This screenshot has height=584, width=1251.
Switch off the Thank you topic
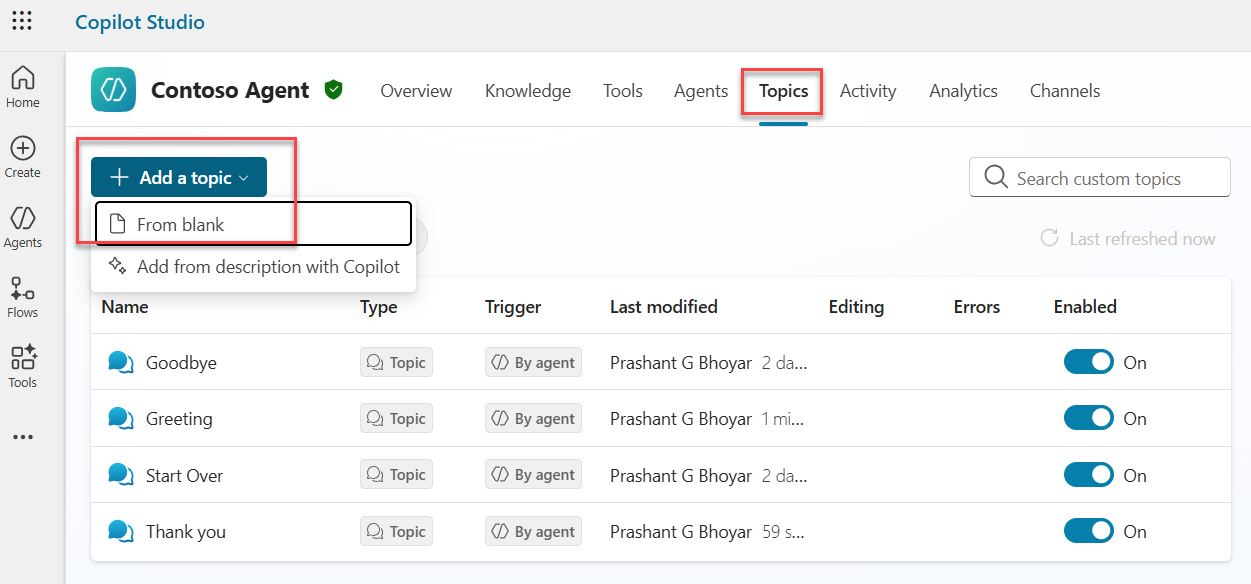pyautogui.click(x=1088, y=531)
